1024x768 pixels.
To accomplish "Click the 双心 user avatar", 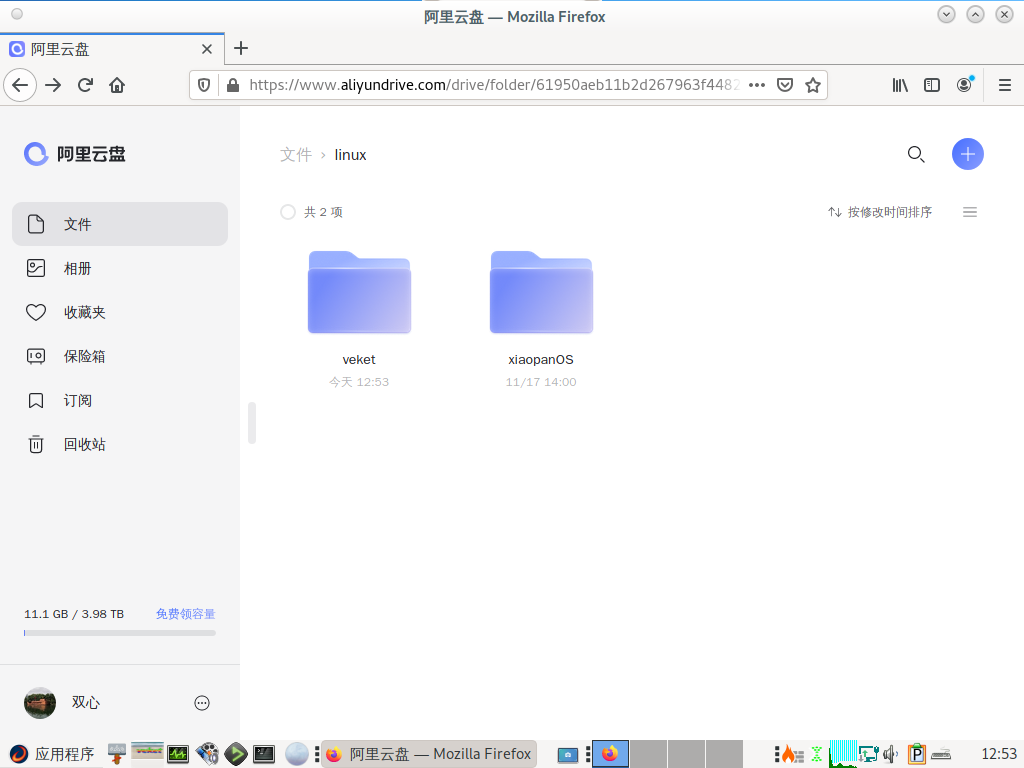I will click(x=40, y=703).
